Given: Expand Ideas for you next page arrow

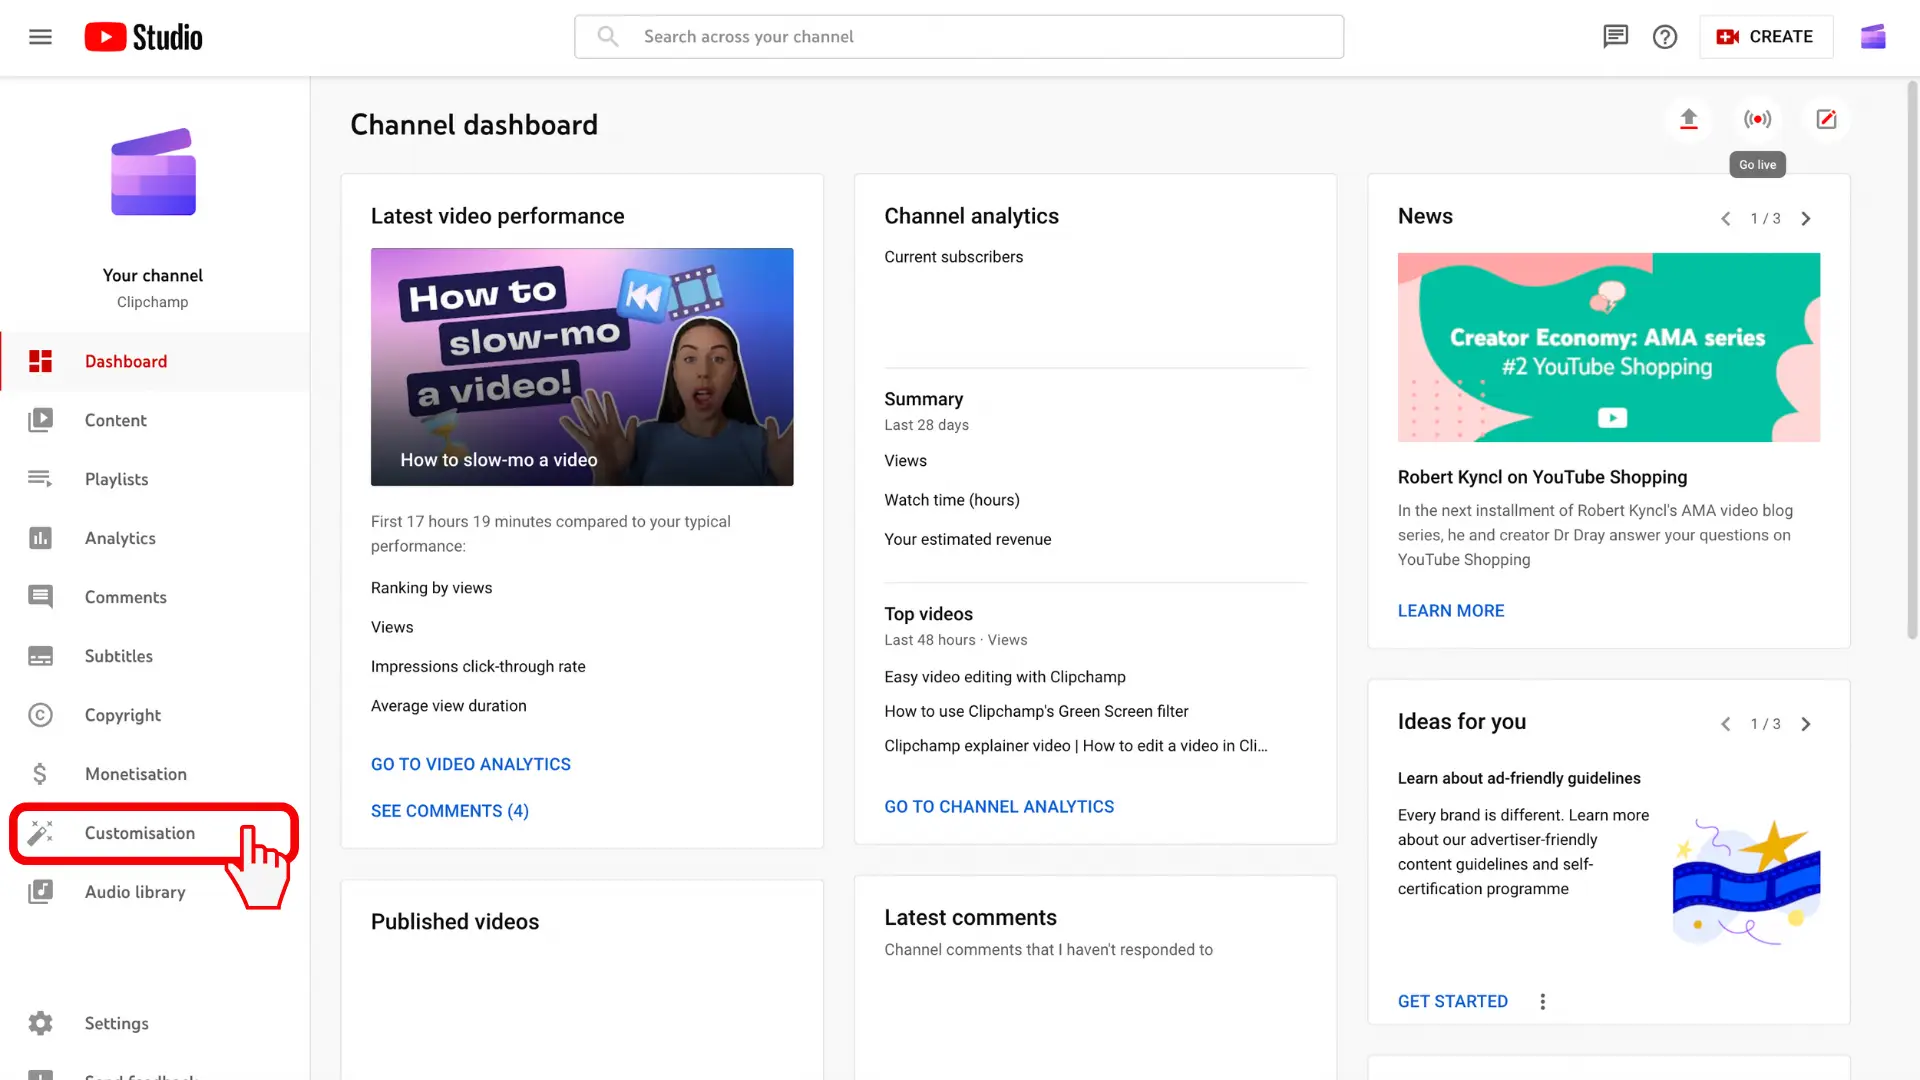Looking at the screenshot, I should (1807, 724).
